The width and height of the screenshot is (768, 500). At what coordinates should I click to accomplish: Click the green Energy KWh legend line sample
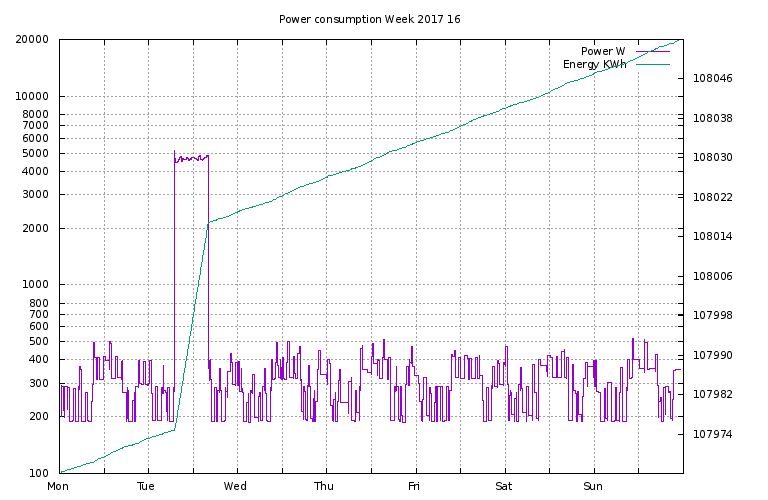(x=653, y=64)
